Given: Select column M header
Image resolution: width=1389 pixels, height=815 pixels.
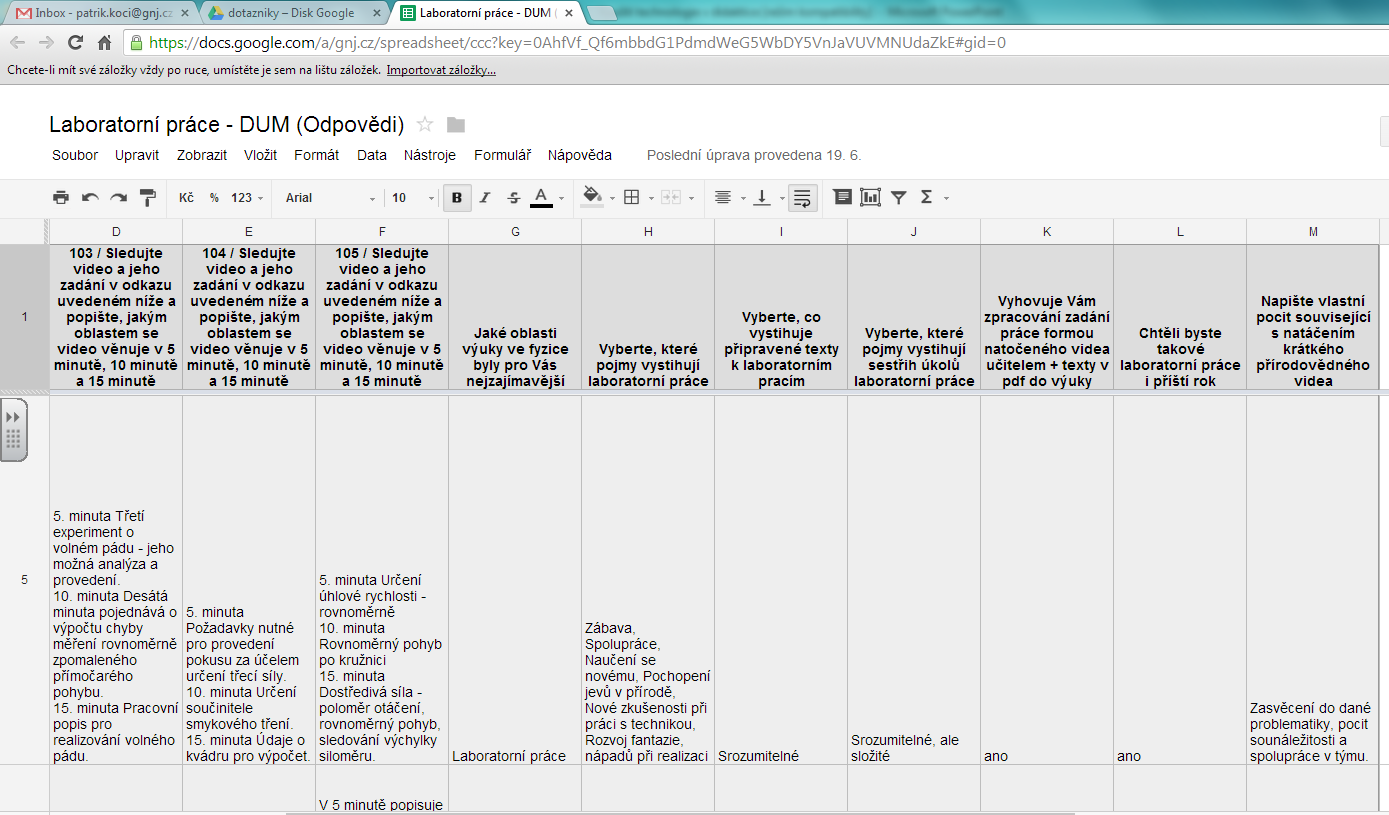Looking at the screenshot, I should [1313, 231].
